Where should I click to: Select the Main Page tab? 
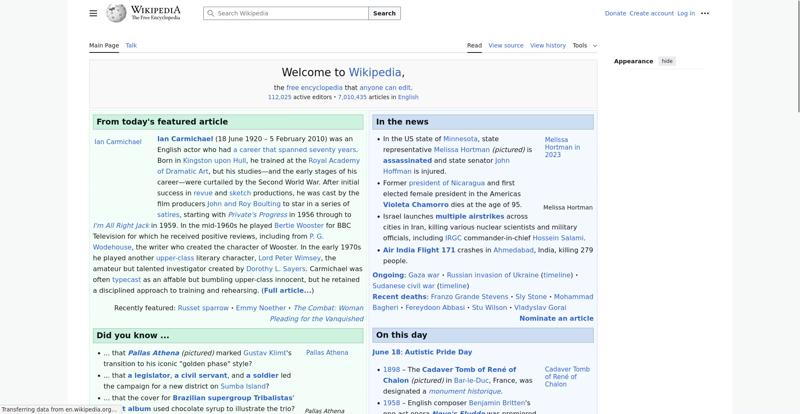[x=104, y=45]
